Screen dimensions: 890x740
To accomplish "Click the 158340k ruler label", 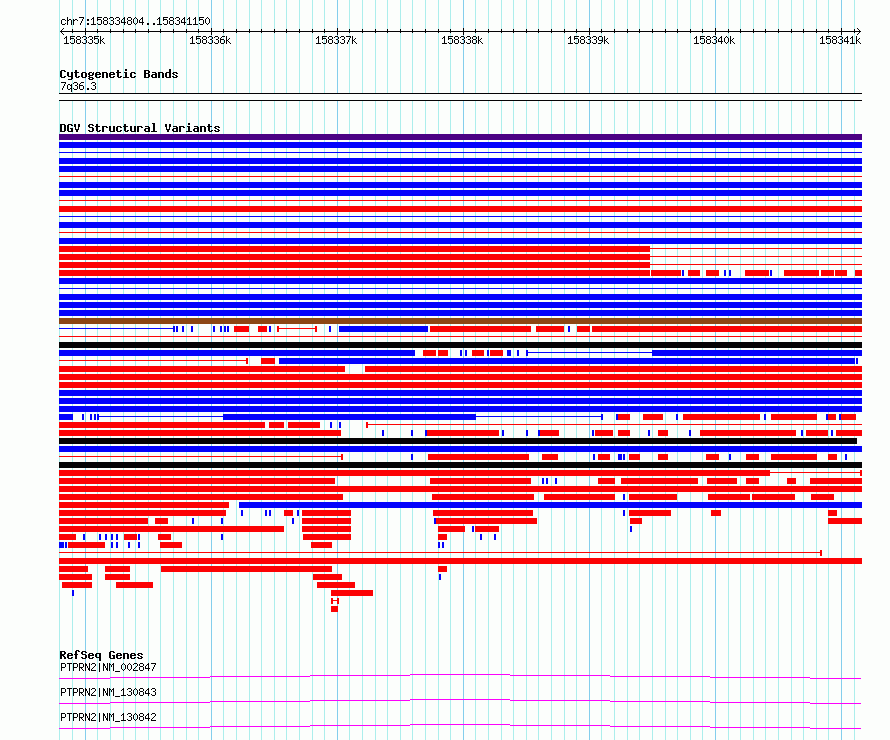I will [714, 40].
